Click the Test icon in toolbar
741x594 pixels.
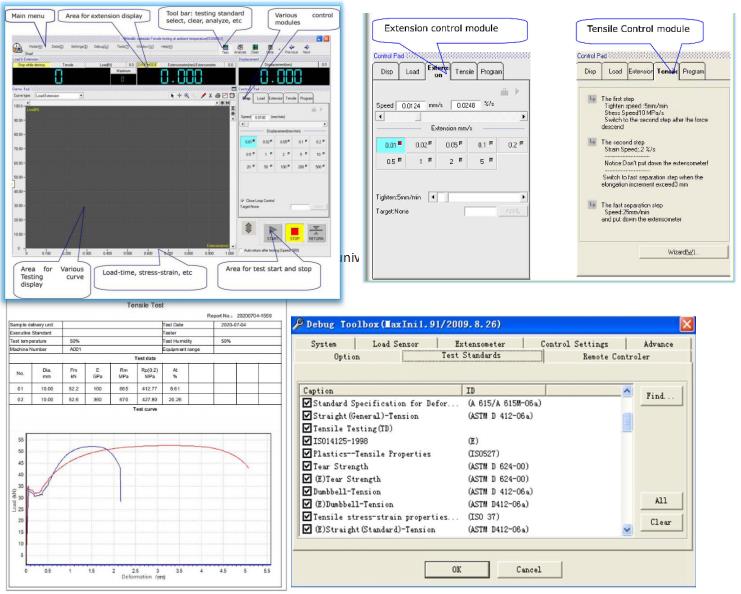226,45
